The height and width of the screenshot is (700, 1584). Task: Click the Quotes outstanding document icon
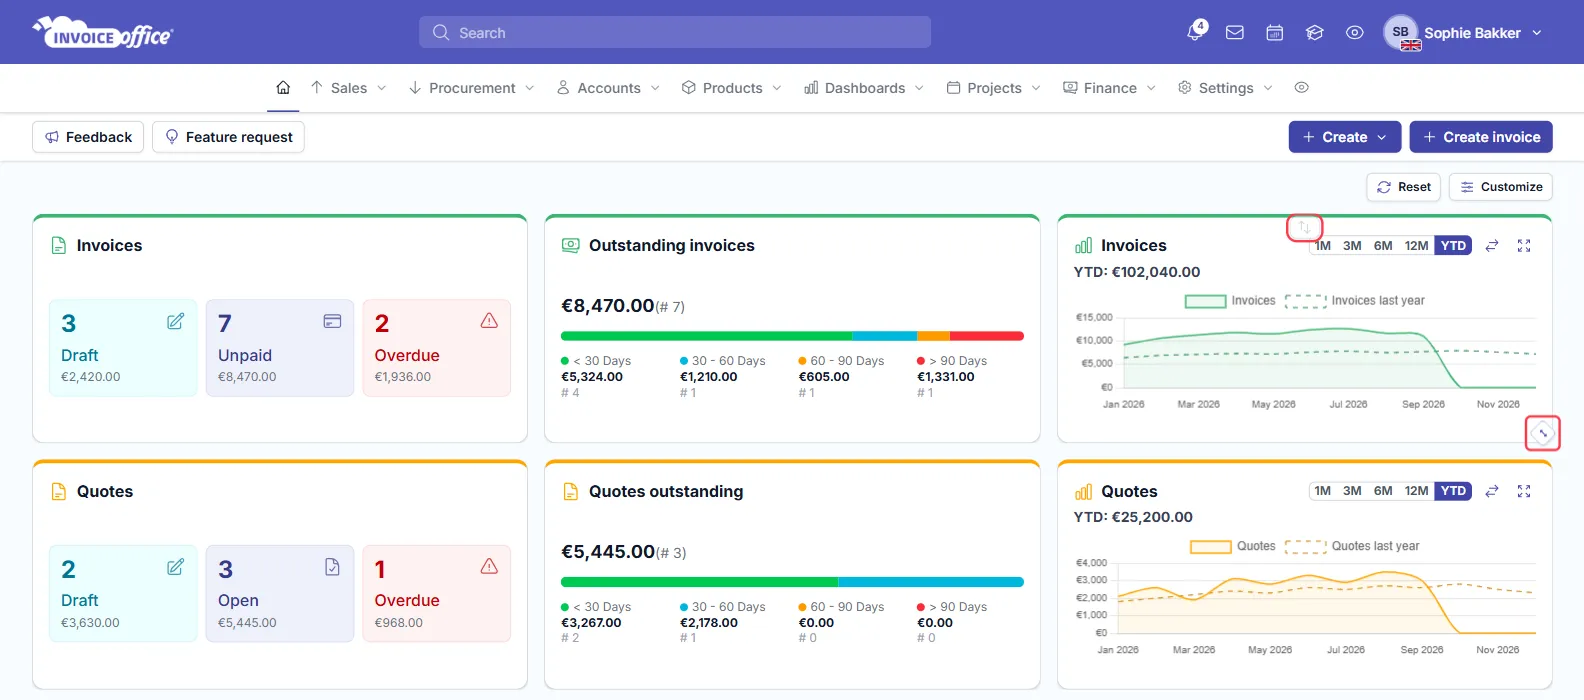click(x=570, y=491)
